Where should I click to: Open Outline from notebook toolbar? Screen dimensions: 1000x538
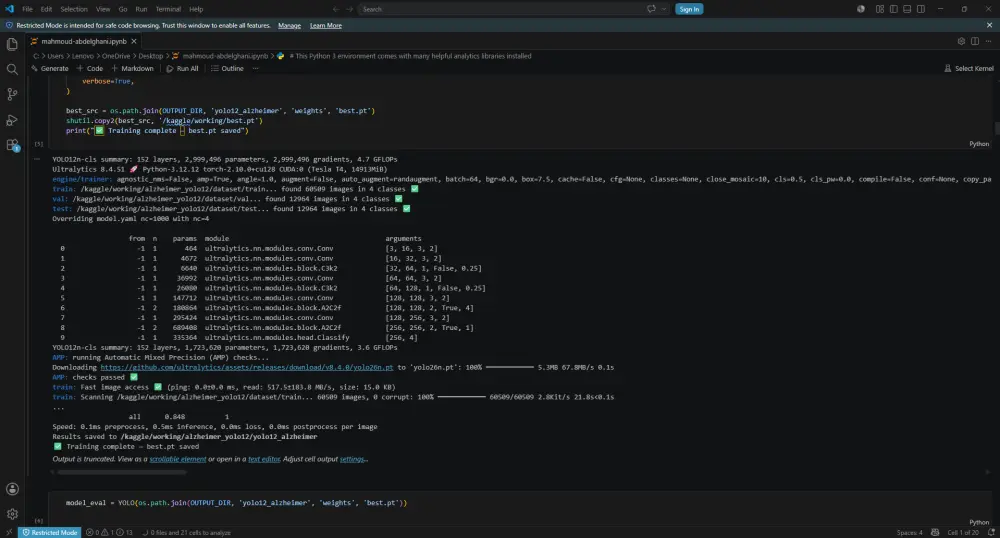pyautogui.click(x=227, y=68)
